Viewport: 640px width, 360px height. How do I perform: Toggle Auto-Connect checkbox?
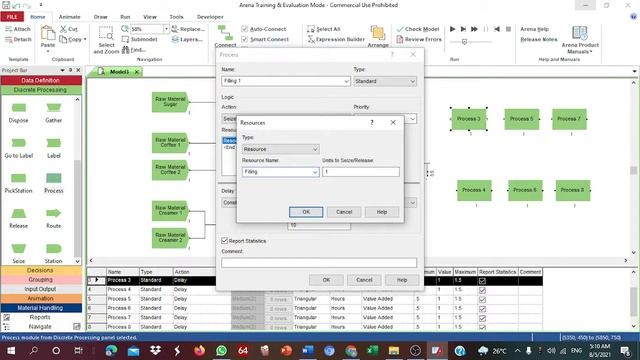[x=244, y=29]
